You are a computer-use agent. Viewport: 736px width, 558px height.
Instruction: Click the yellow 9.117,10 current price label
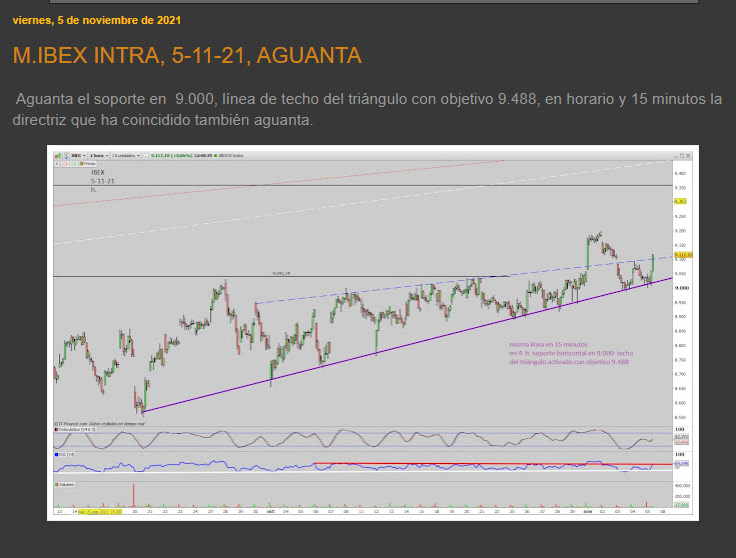[683, 255]
